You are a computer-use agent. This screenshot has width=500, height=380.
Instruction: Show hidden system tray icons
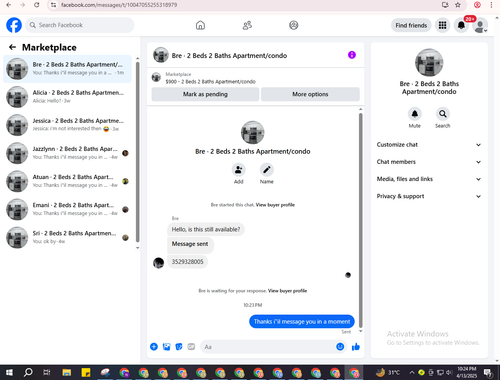412,372
